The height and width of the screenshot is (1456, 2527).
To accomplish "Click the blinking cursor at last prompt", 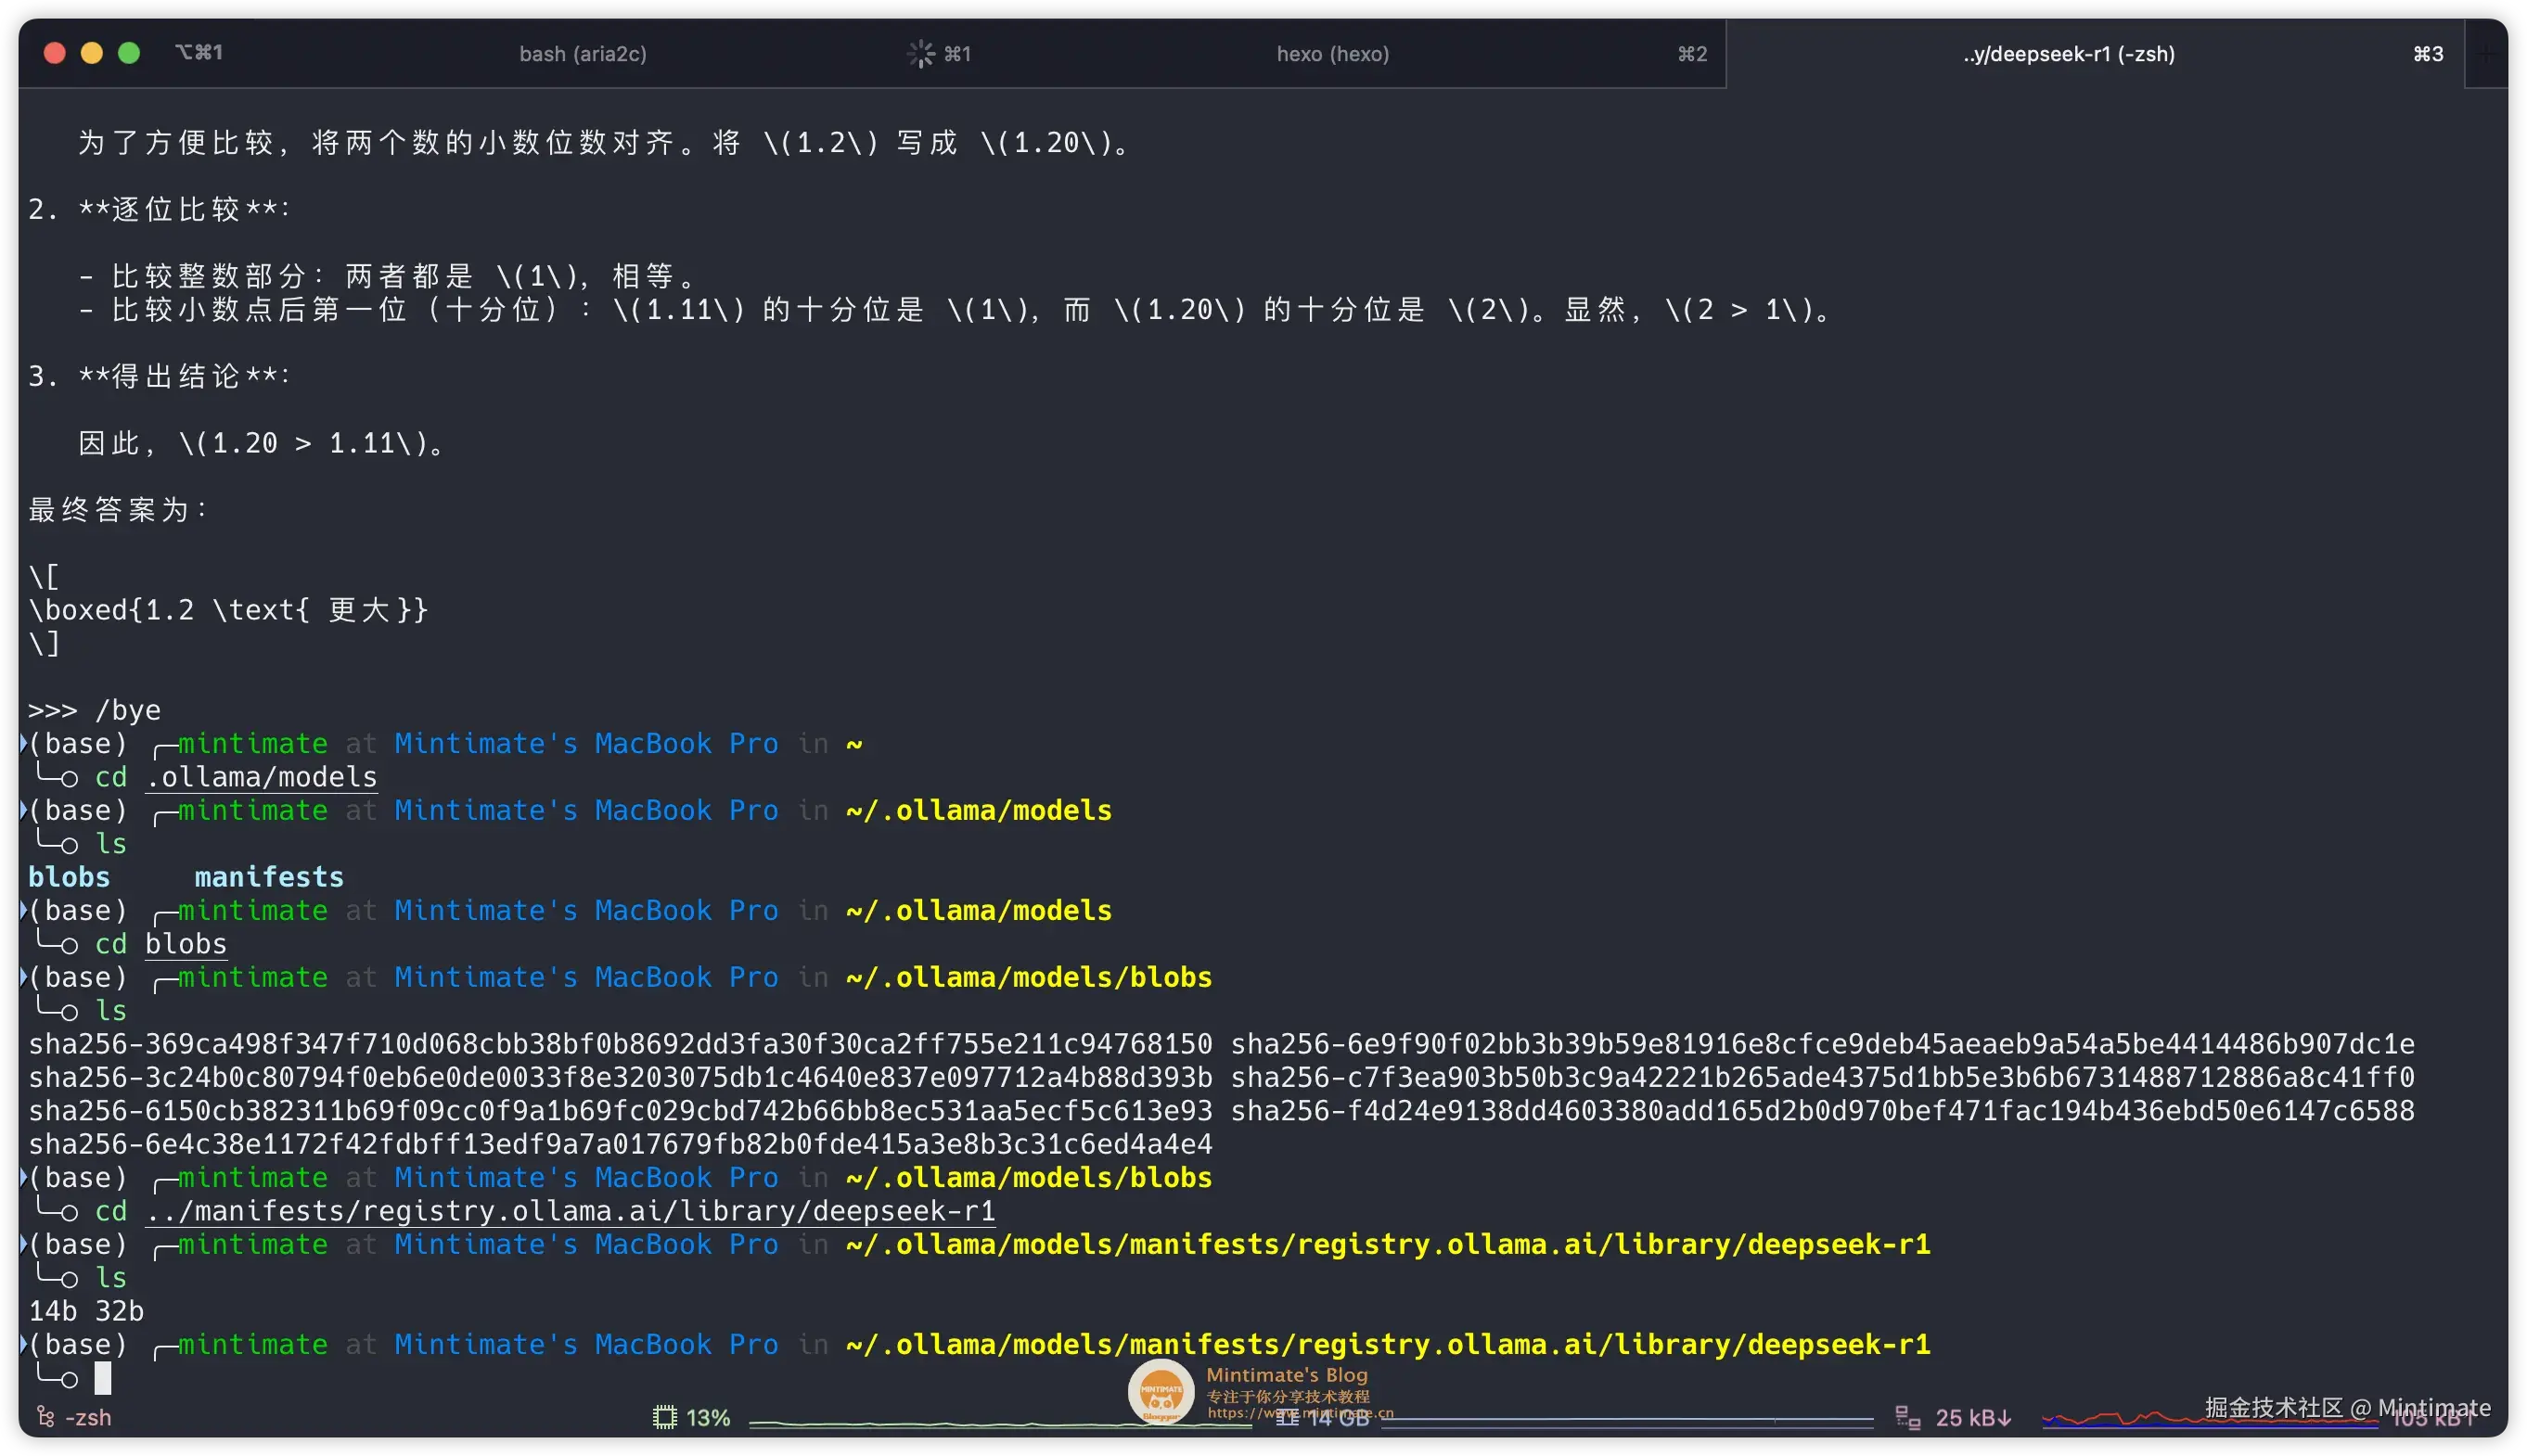I will click(103, 1378).
